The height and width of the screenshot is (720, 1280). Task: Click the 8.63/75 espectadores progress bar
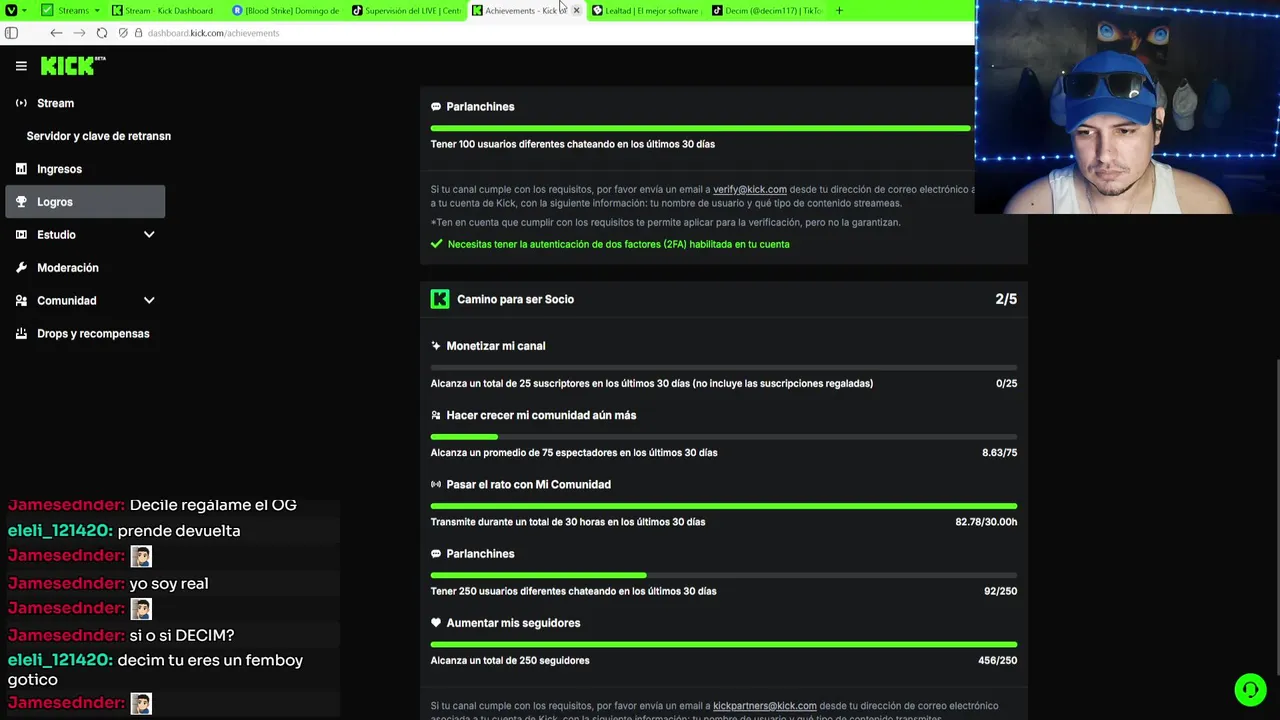pyautogui.click(x=724, y=437)
